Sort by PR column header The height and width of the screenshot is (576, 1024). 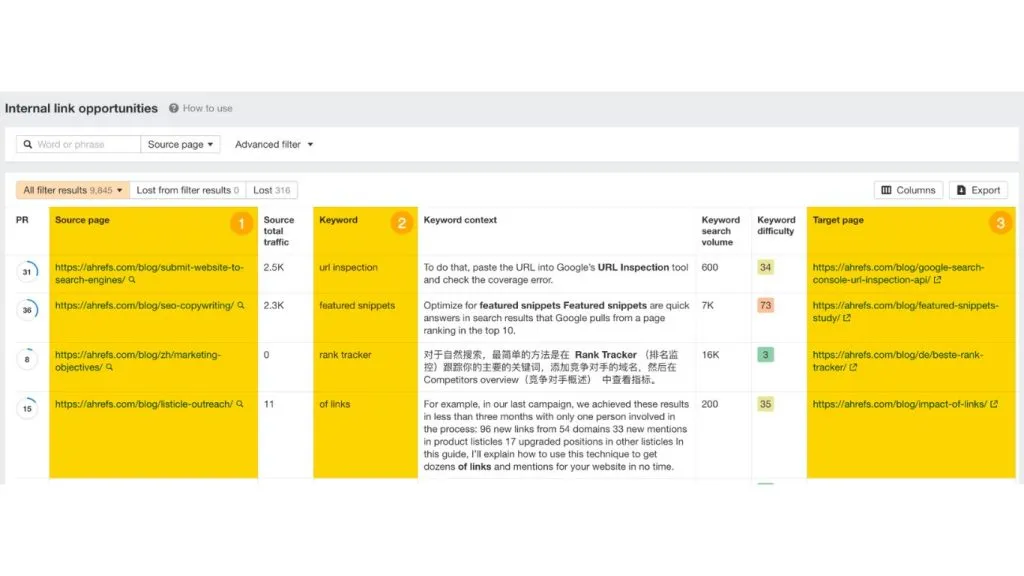22,220
